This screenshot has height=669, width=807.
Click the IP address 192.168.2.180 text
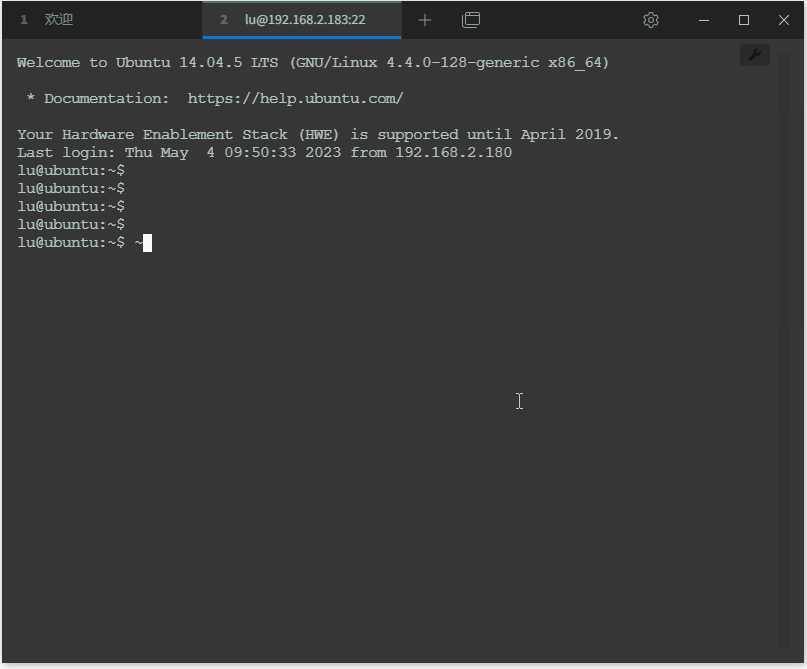pyautogui.click(x=453, y=153)
